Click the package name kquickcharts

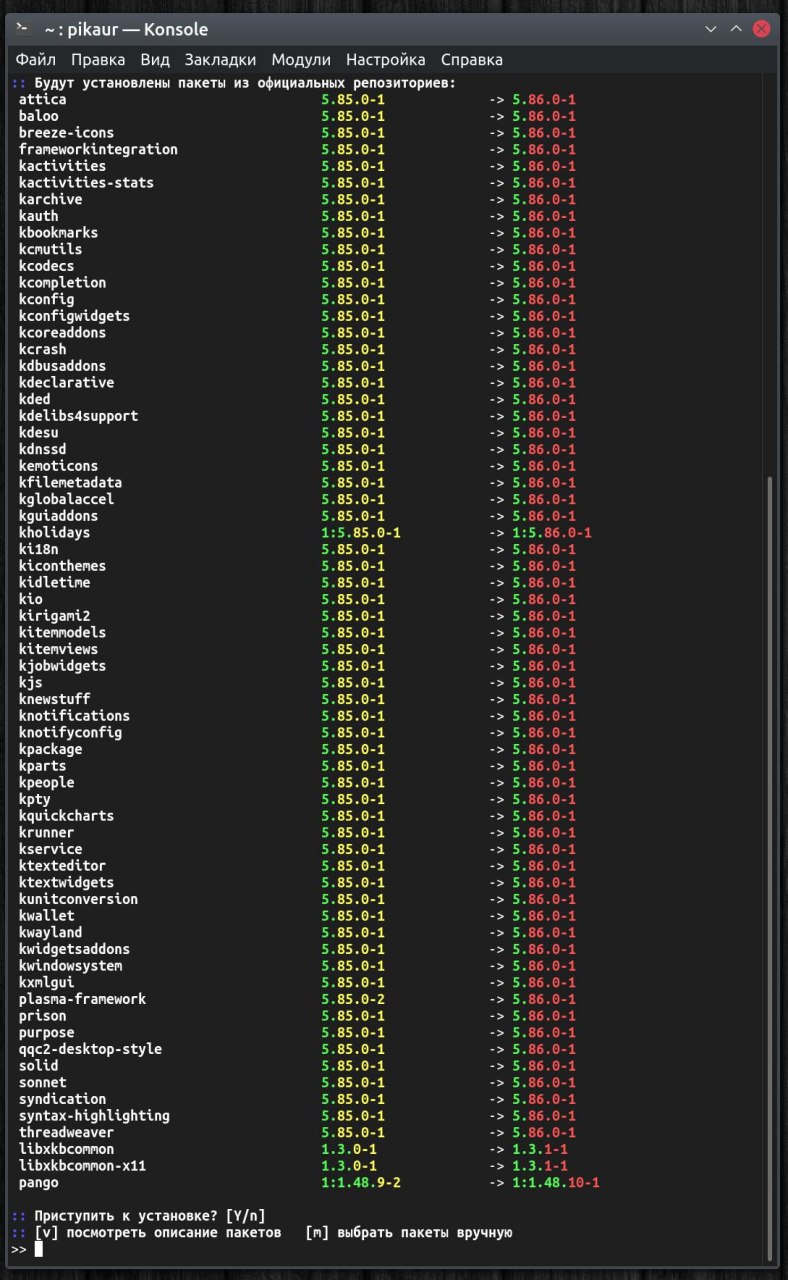(x=66, y=816)
